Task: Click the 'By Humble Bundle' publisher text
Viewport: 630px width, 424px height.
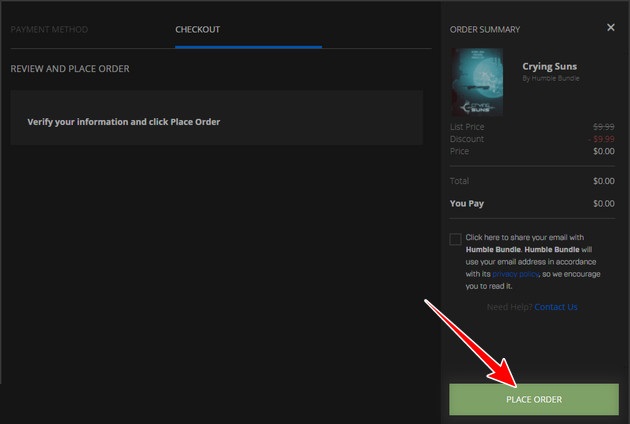Action: [550, 78]
